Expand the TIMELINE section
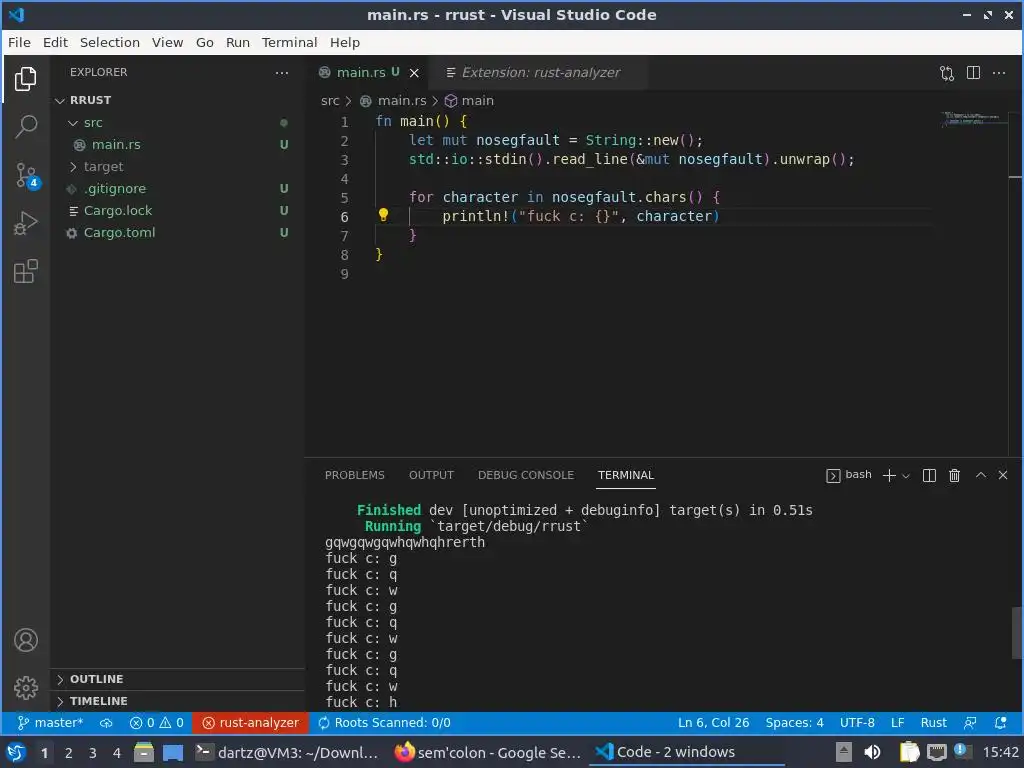Viewport: 1024px width, 768px height. (x=178, y=701)
